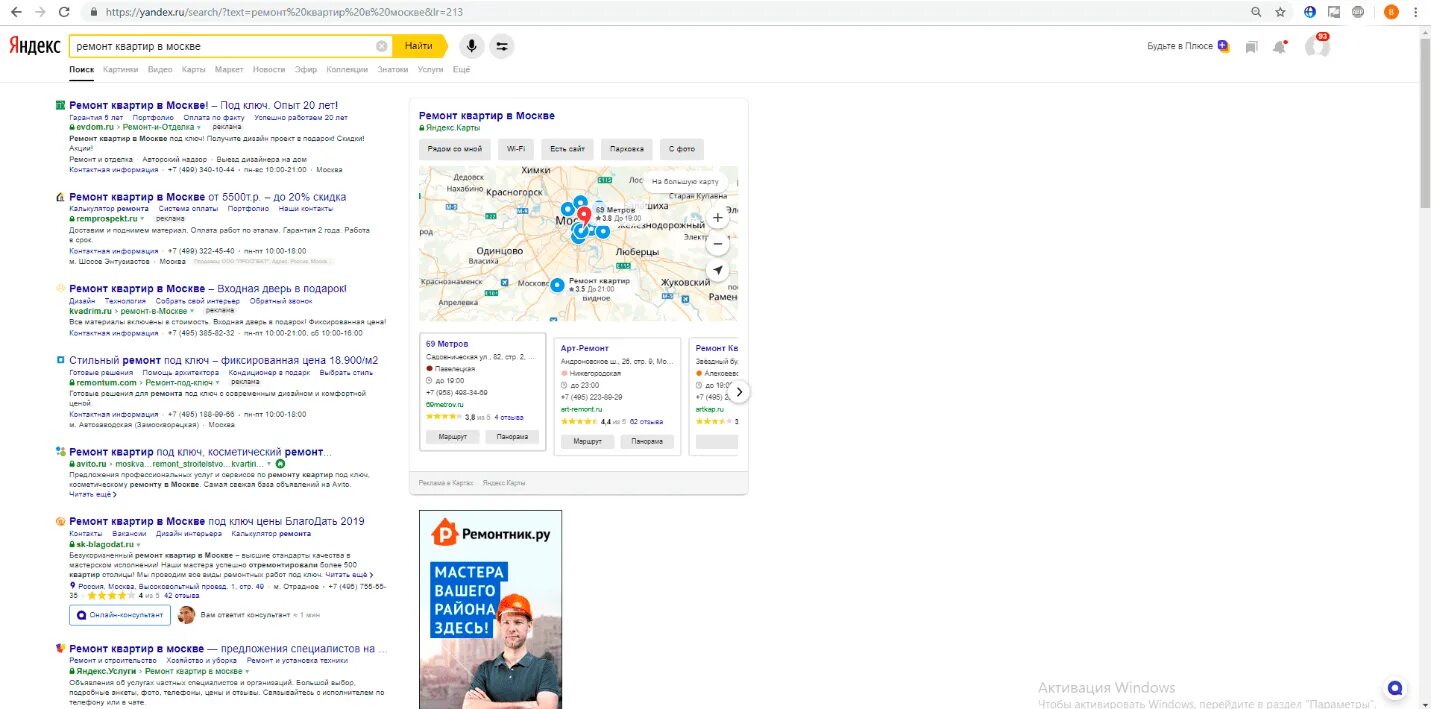
Task: Open the 'Будьте в Плюсе' link
Action: click(1180, 46)
